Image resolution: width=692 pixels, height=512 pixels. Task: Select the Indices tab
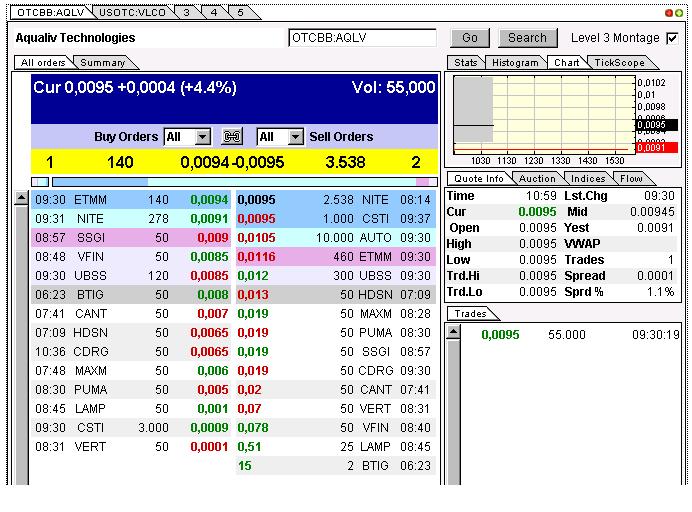pos(588,178)
